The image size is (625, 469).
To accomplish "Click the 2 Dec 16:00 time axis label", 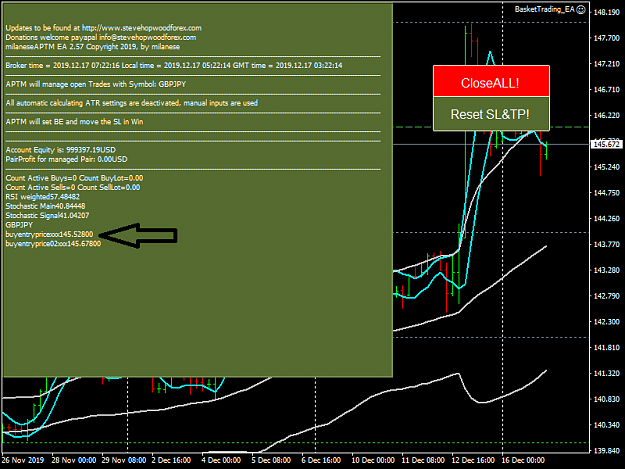I will pos(171,460).
